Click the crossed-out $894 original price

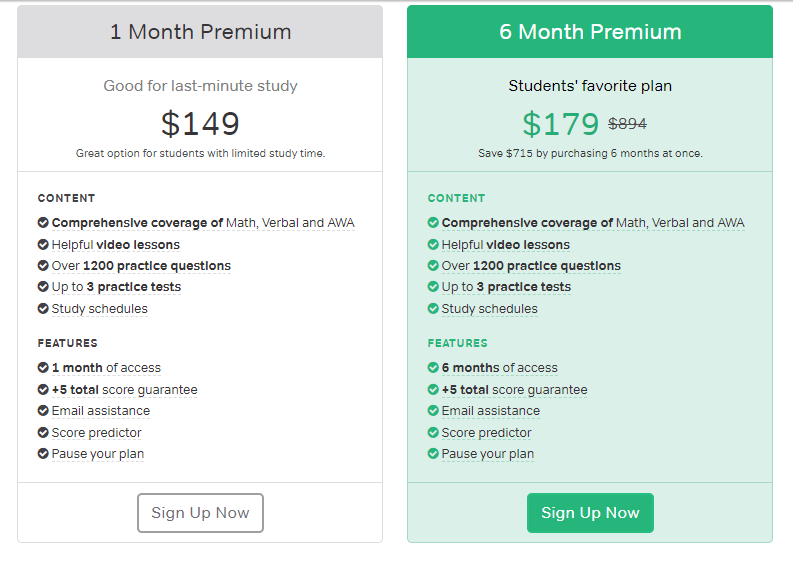pyautogui.click(x=627, y=125)
